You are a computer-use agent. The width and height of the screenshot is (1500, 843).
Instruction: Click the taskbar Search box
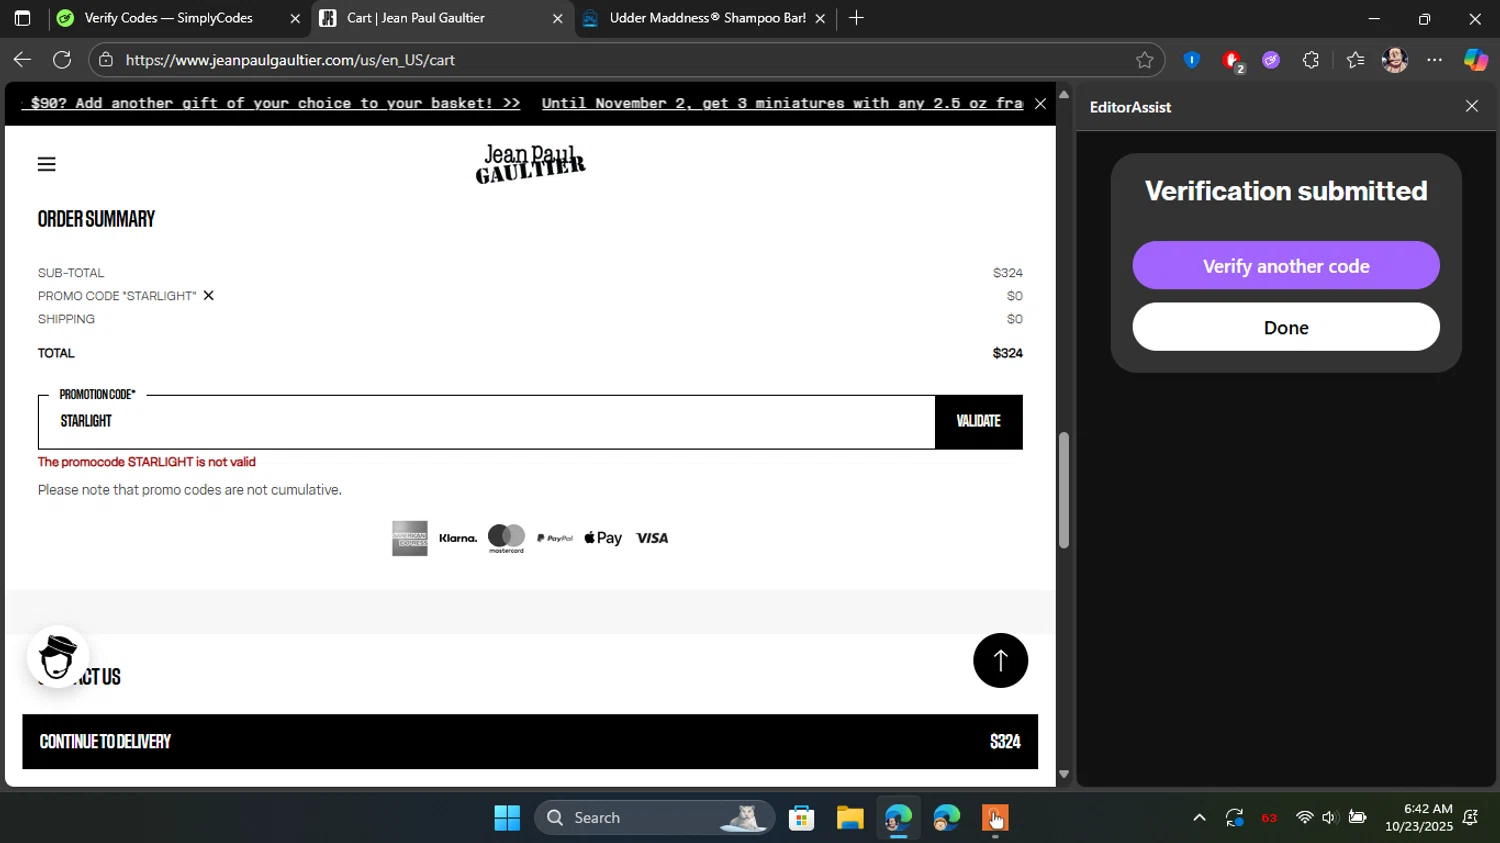coord(655,818)
